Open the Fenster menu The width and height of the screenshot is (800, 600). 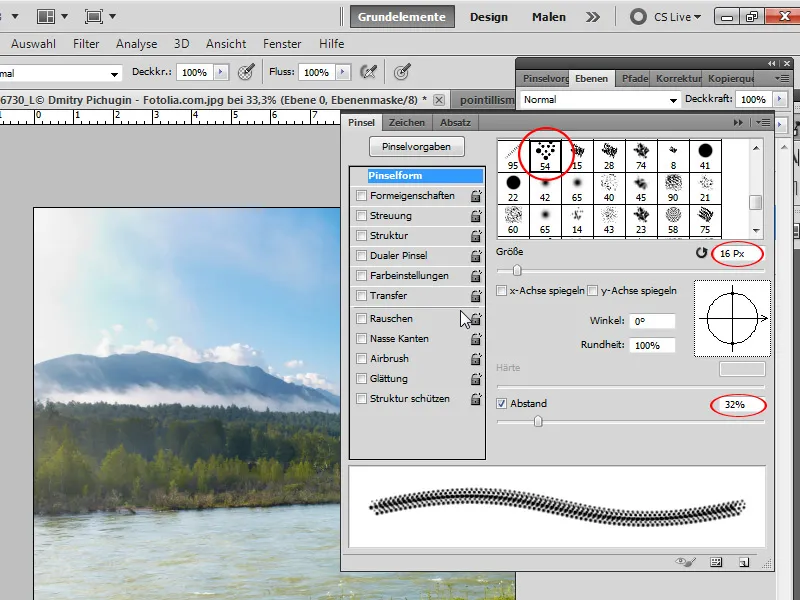[282, 44]
